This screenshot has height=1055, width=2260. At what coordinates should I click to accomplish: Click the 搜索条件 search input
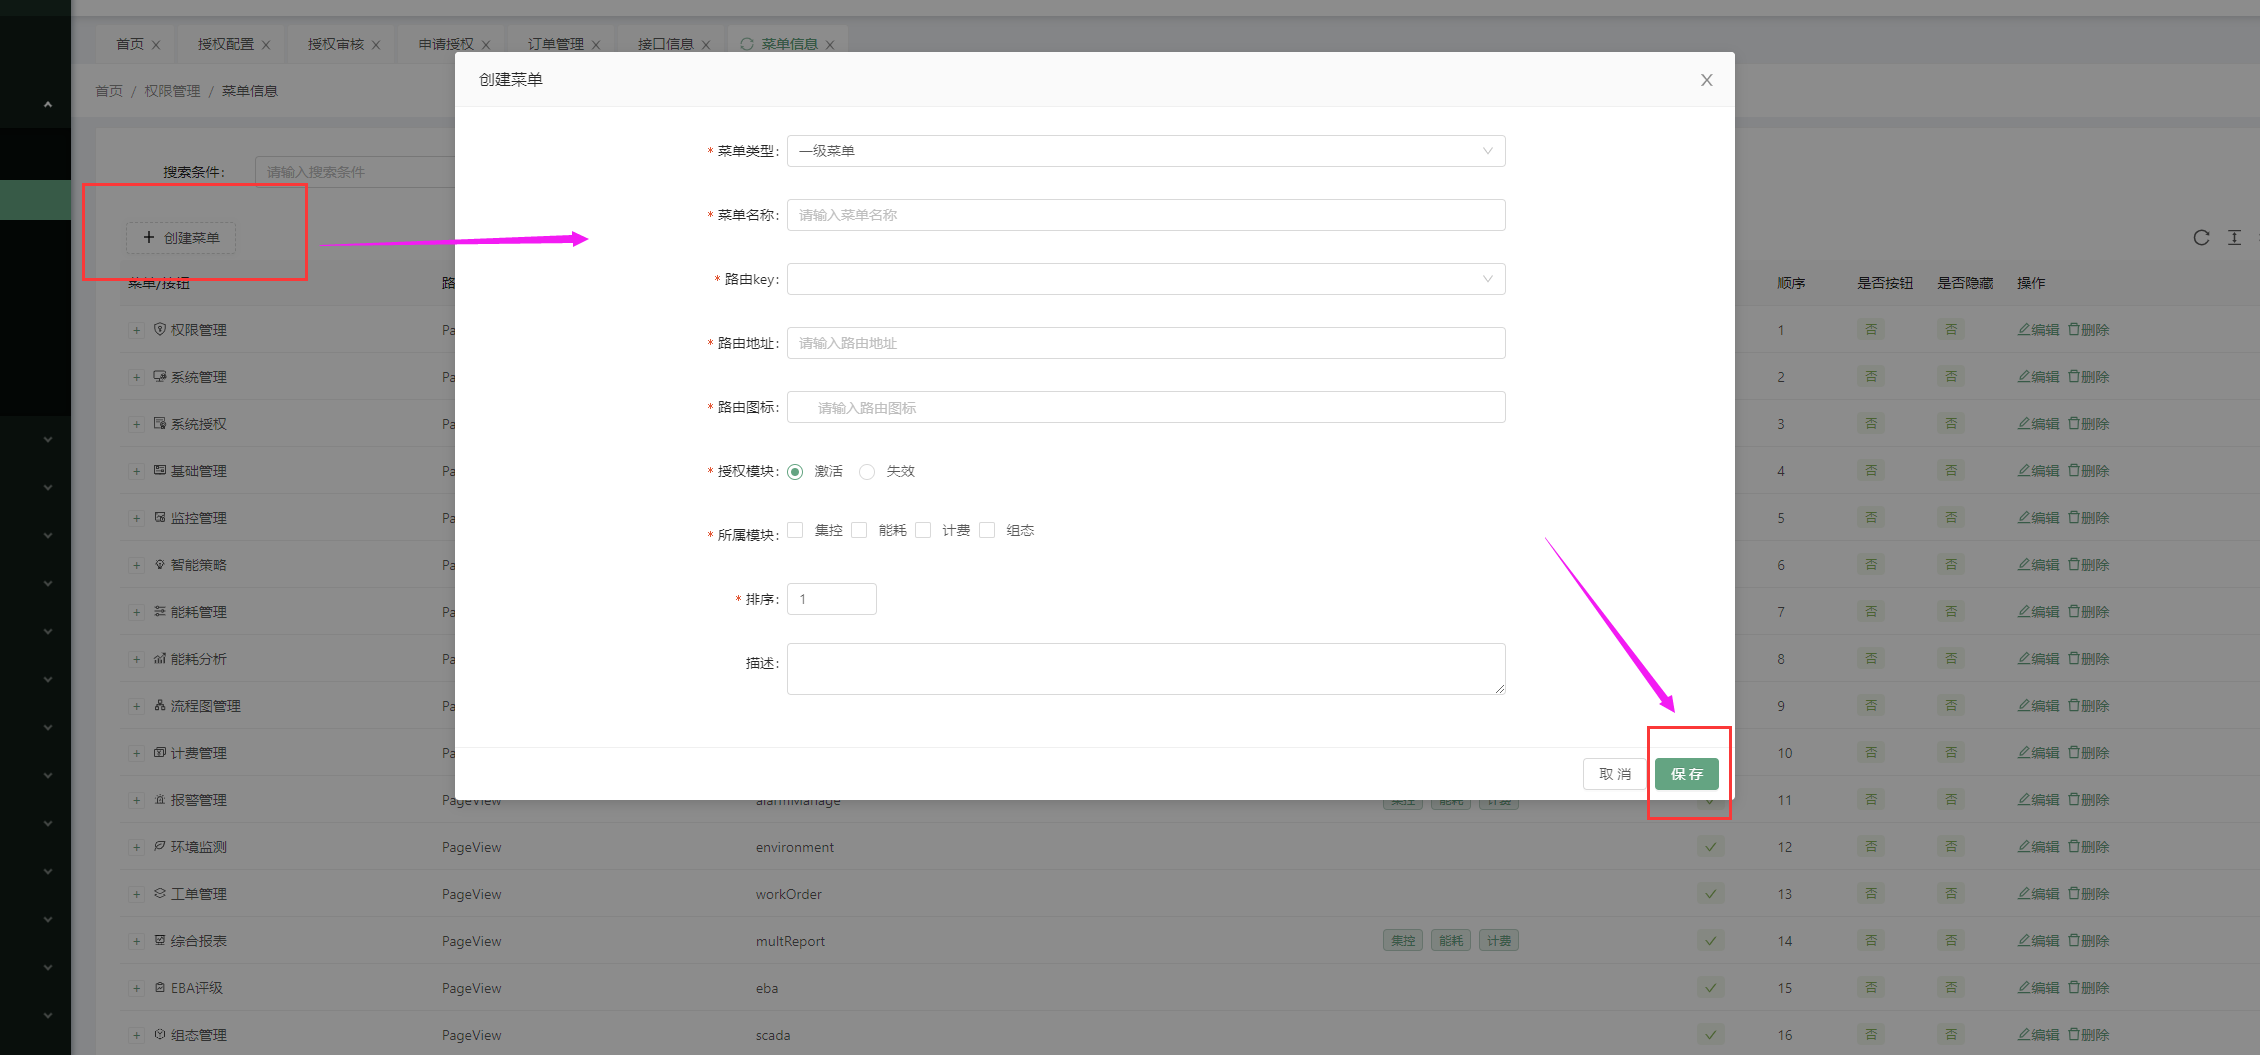tap(355, 172)
